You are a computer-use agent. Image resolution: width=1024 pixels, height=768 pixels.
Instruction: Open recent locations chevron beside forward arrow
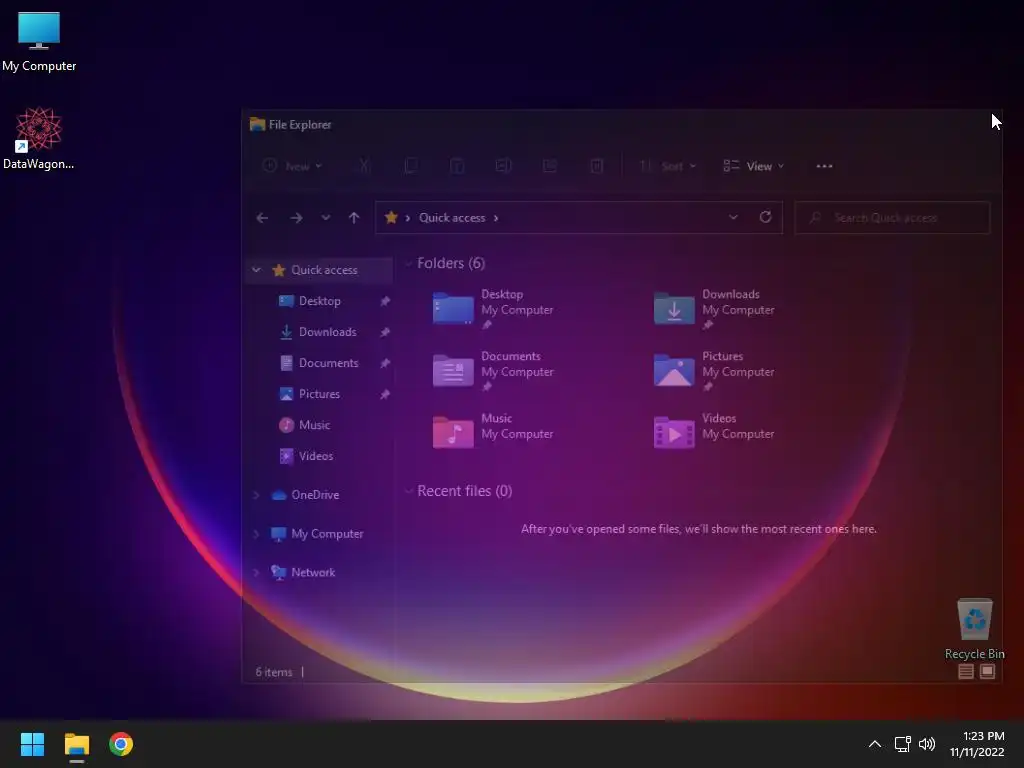click(x=325, y=217)
